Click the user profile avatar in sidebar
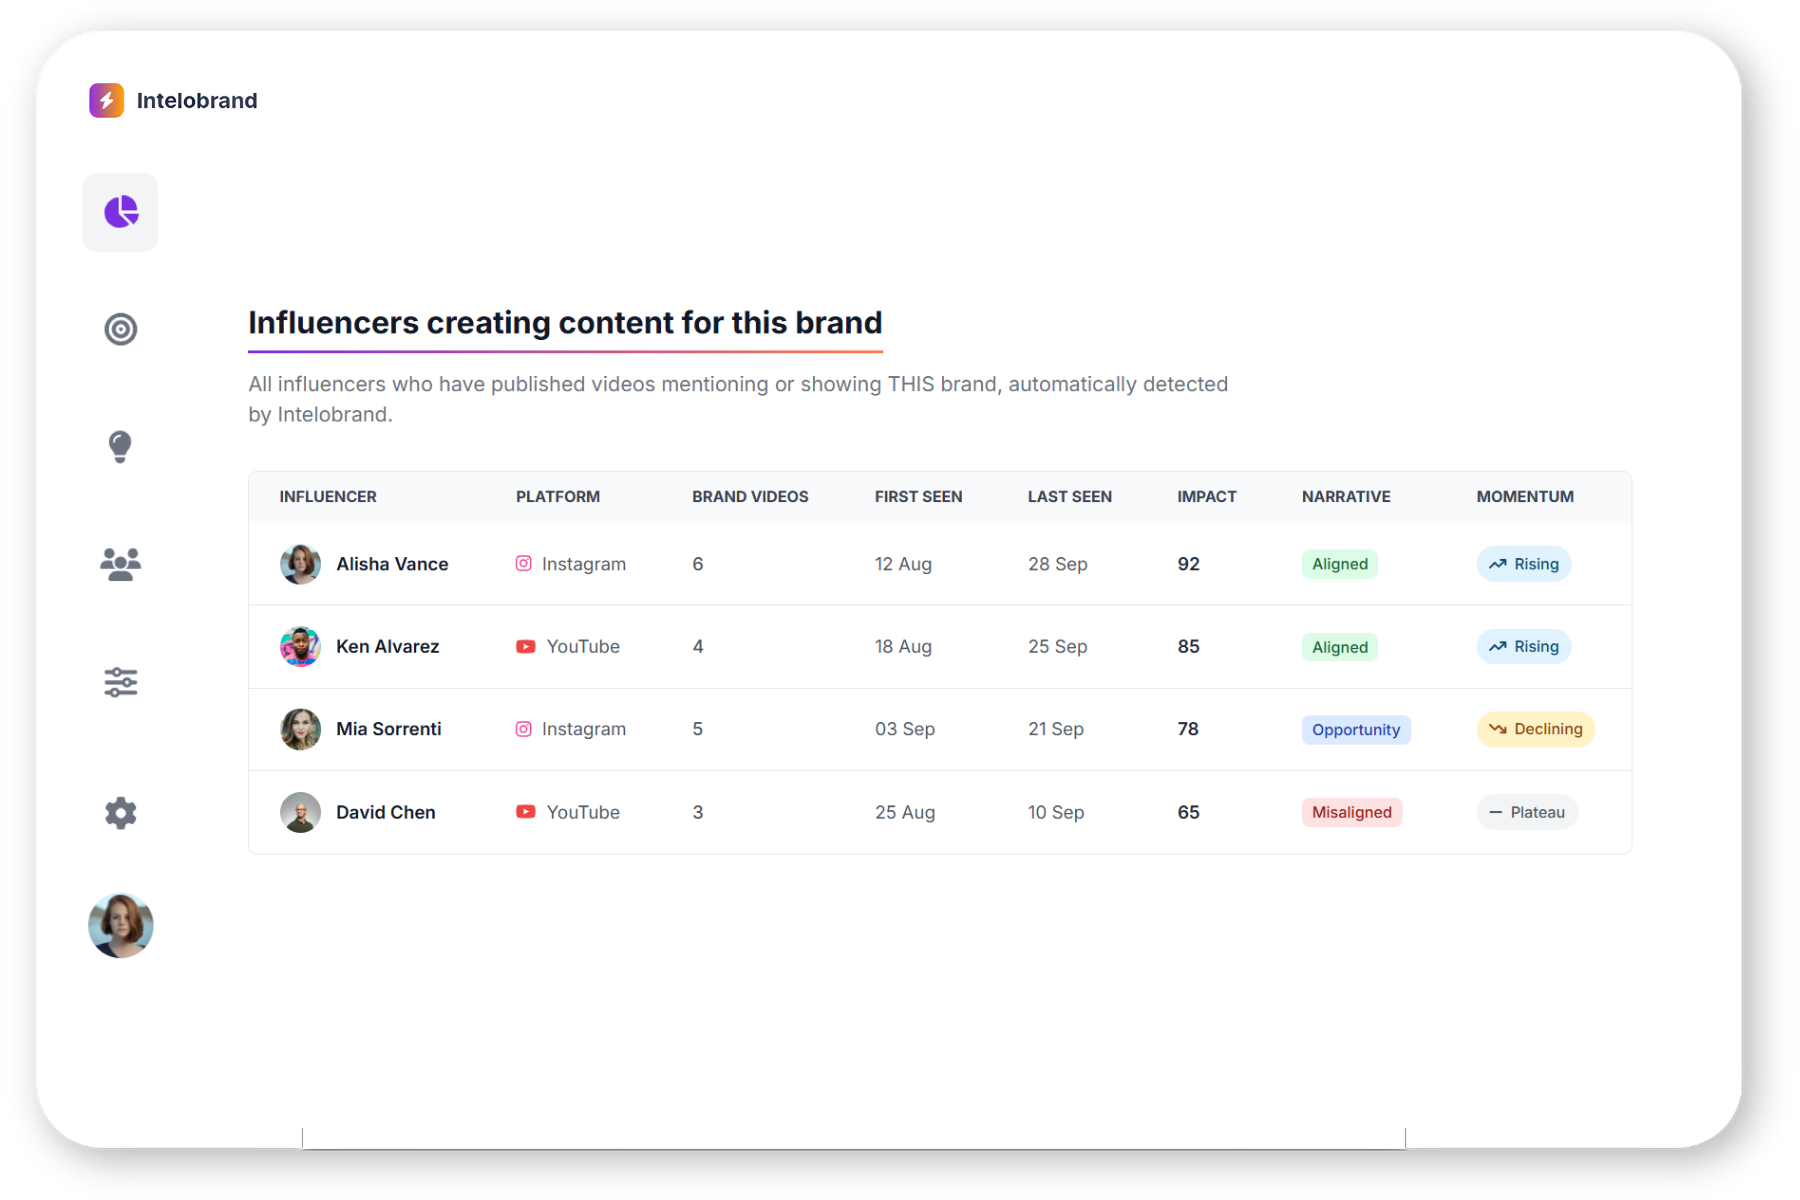The height and width of the screenshot is (1200, 1800). click(120, 925)
